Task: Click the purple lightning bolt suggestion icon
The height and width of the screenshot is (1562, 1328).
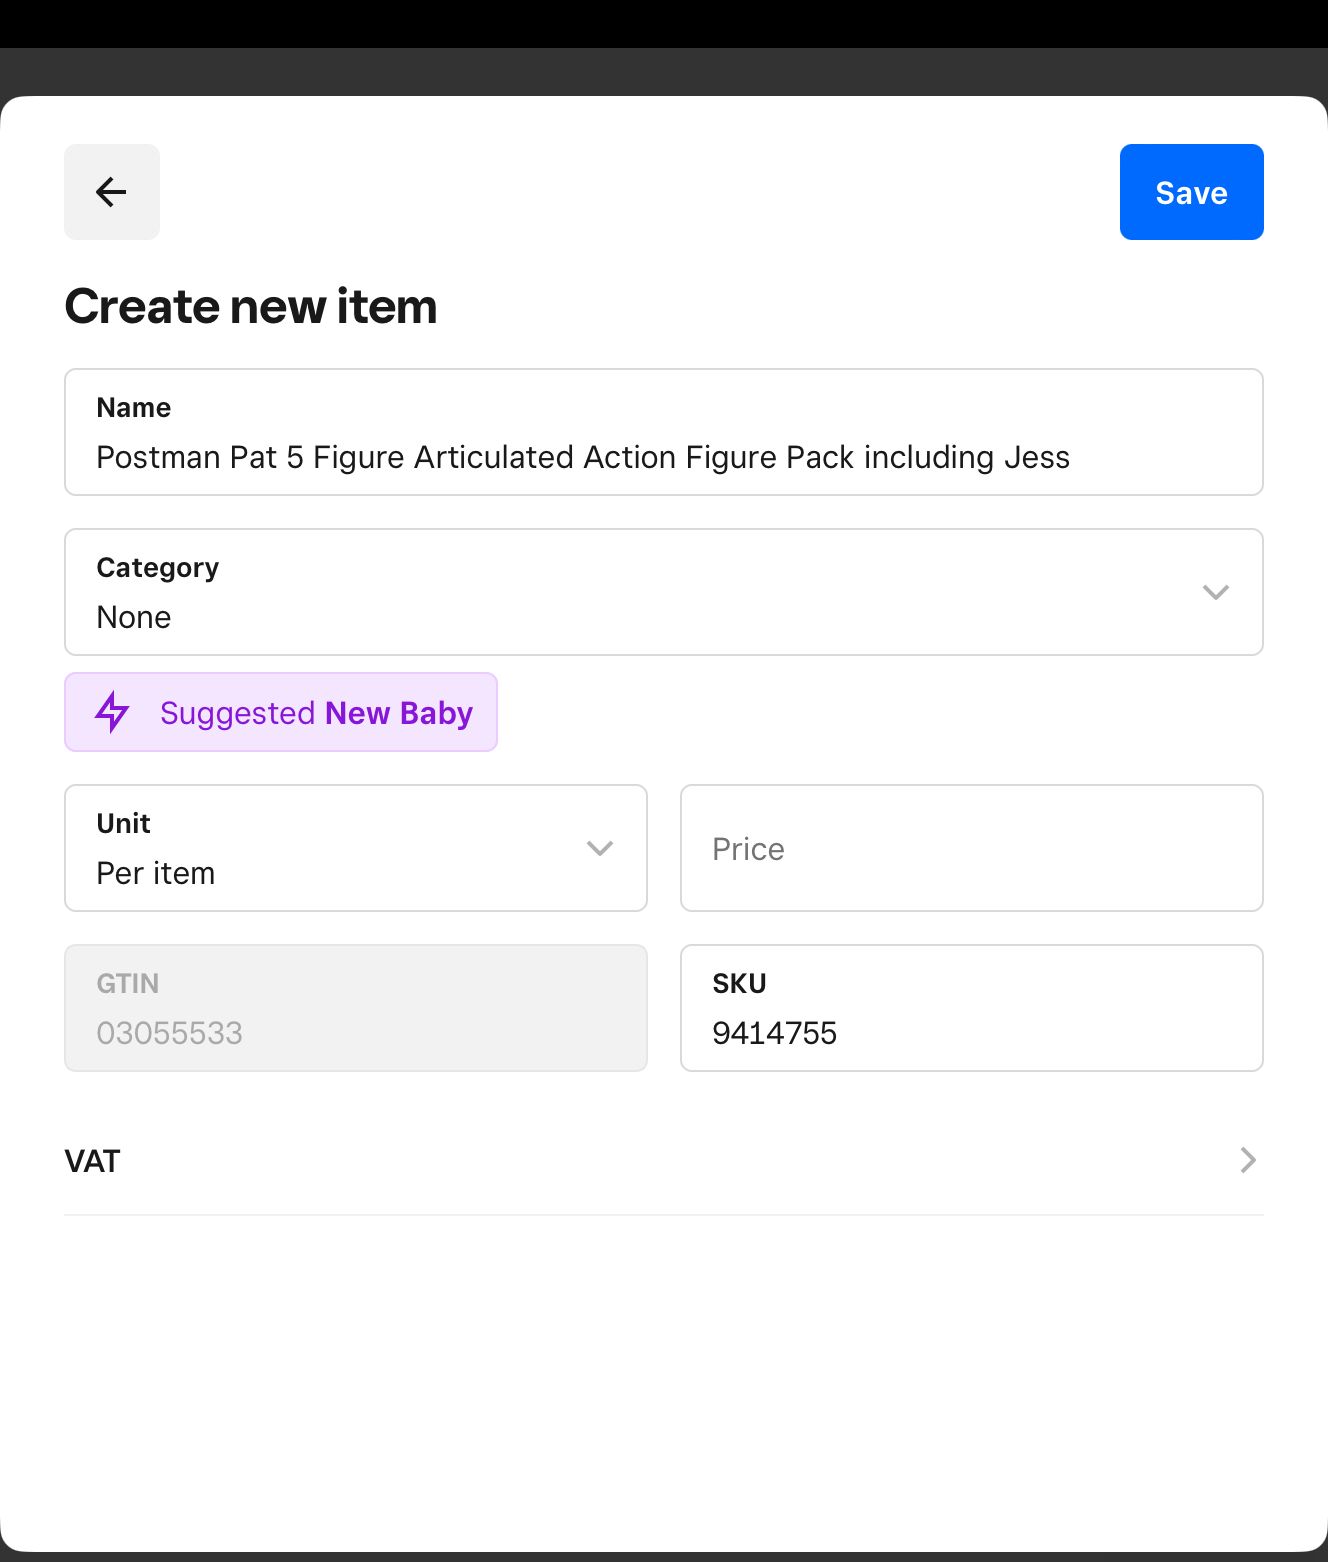Action: click(112, 712)
